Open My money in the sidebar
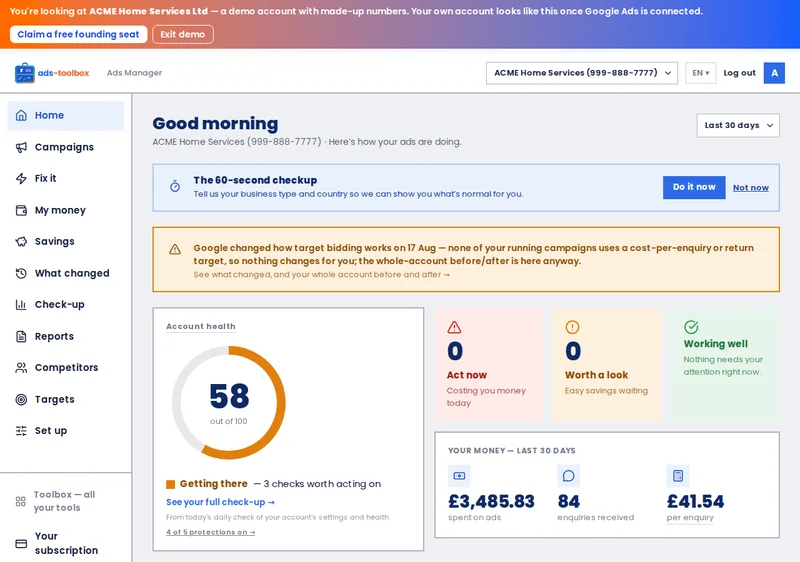 66,210
